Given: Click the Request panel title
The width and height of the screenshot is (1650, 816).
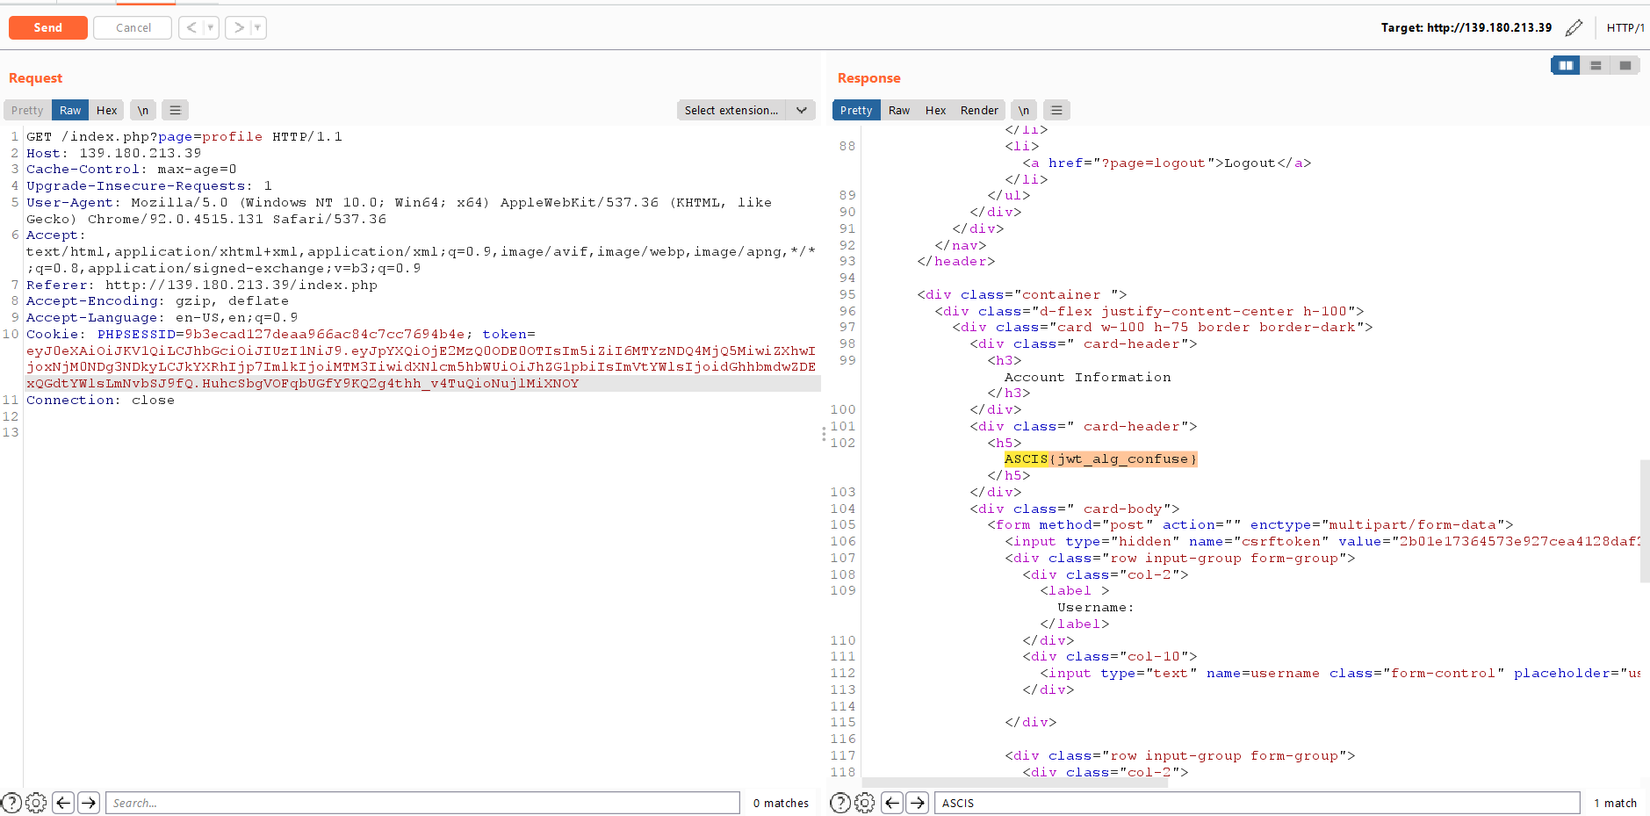Looking at the screenshot, I should coord(35,78).
